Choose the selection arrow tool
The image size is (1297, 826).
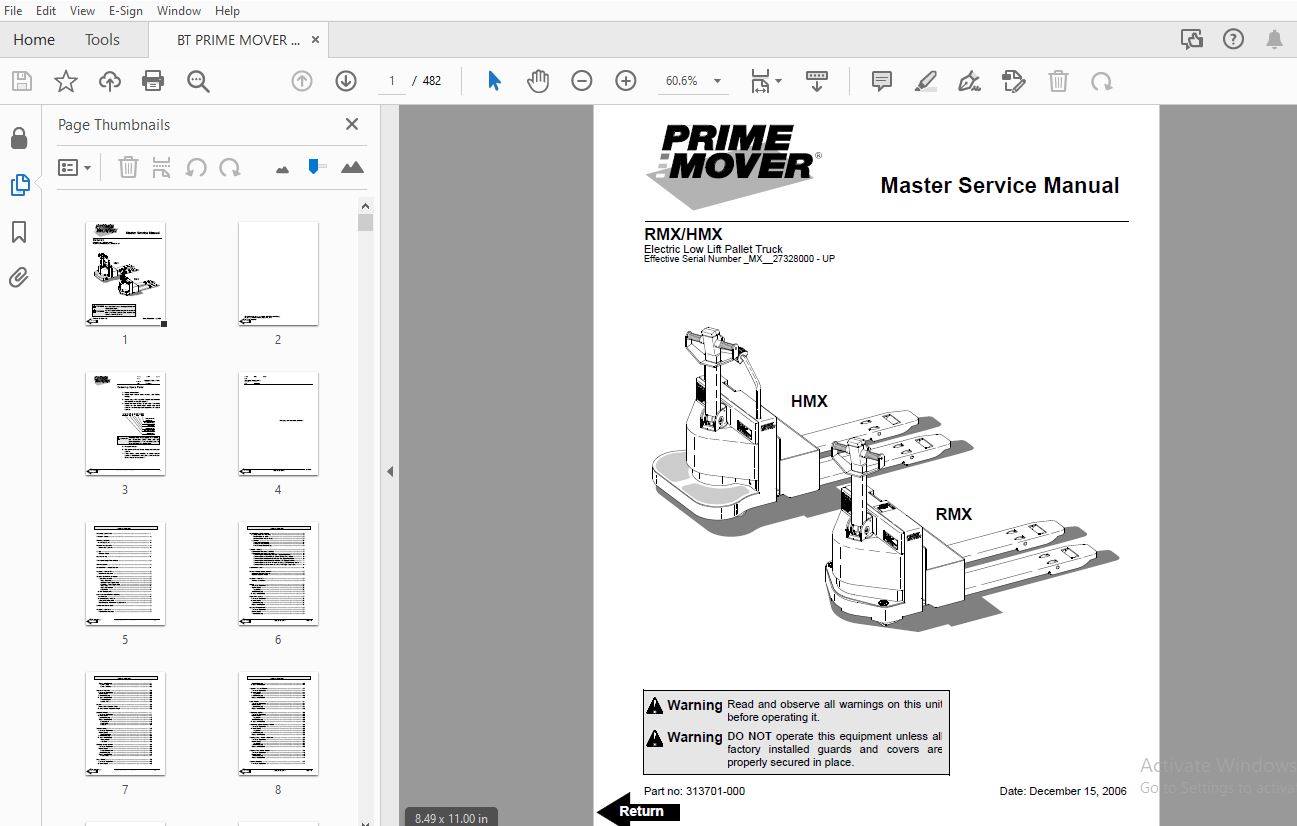coord(494,81)
